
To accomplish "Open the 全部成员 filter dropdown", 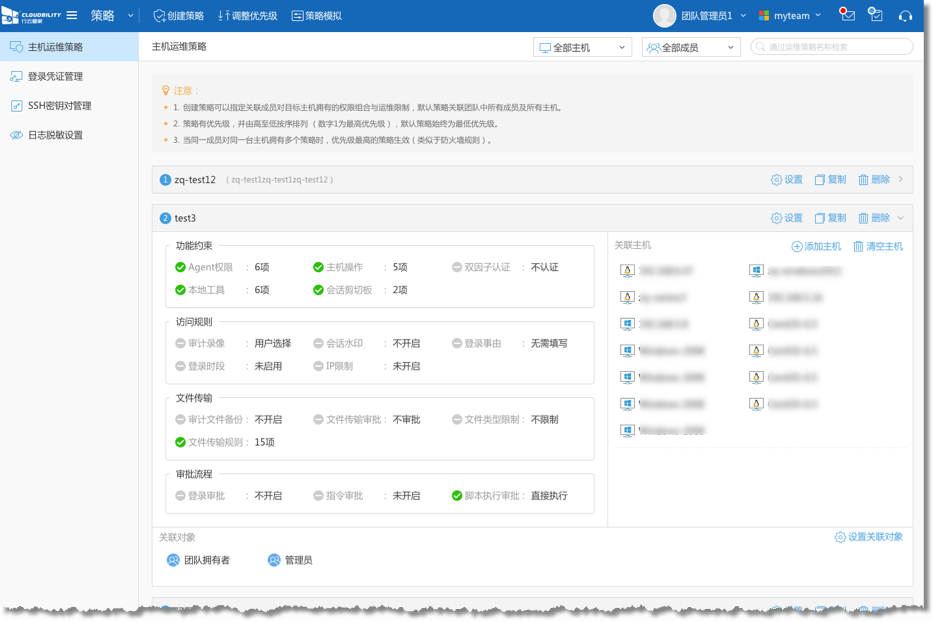I will coord(691,47).
